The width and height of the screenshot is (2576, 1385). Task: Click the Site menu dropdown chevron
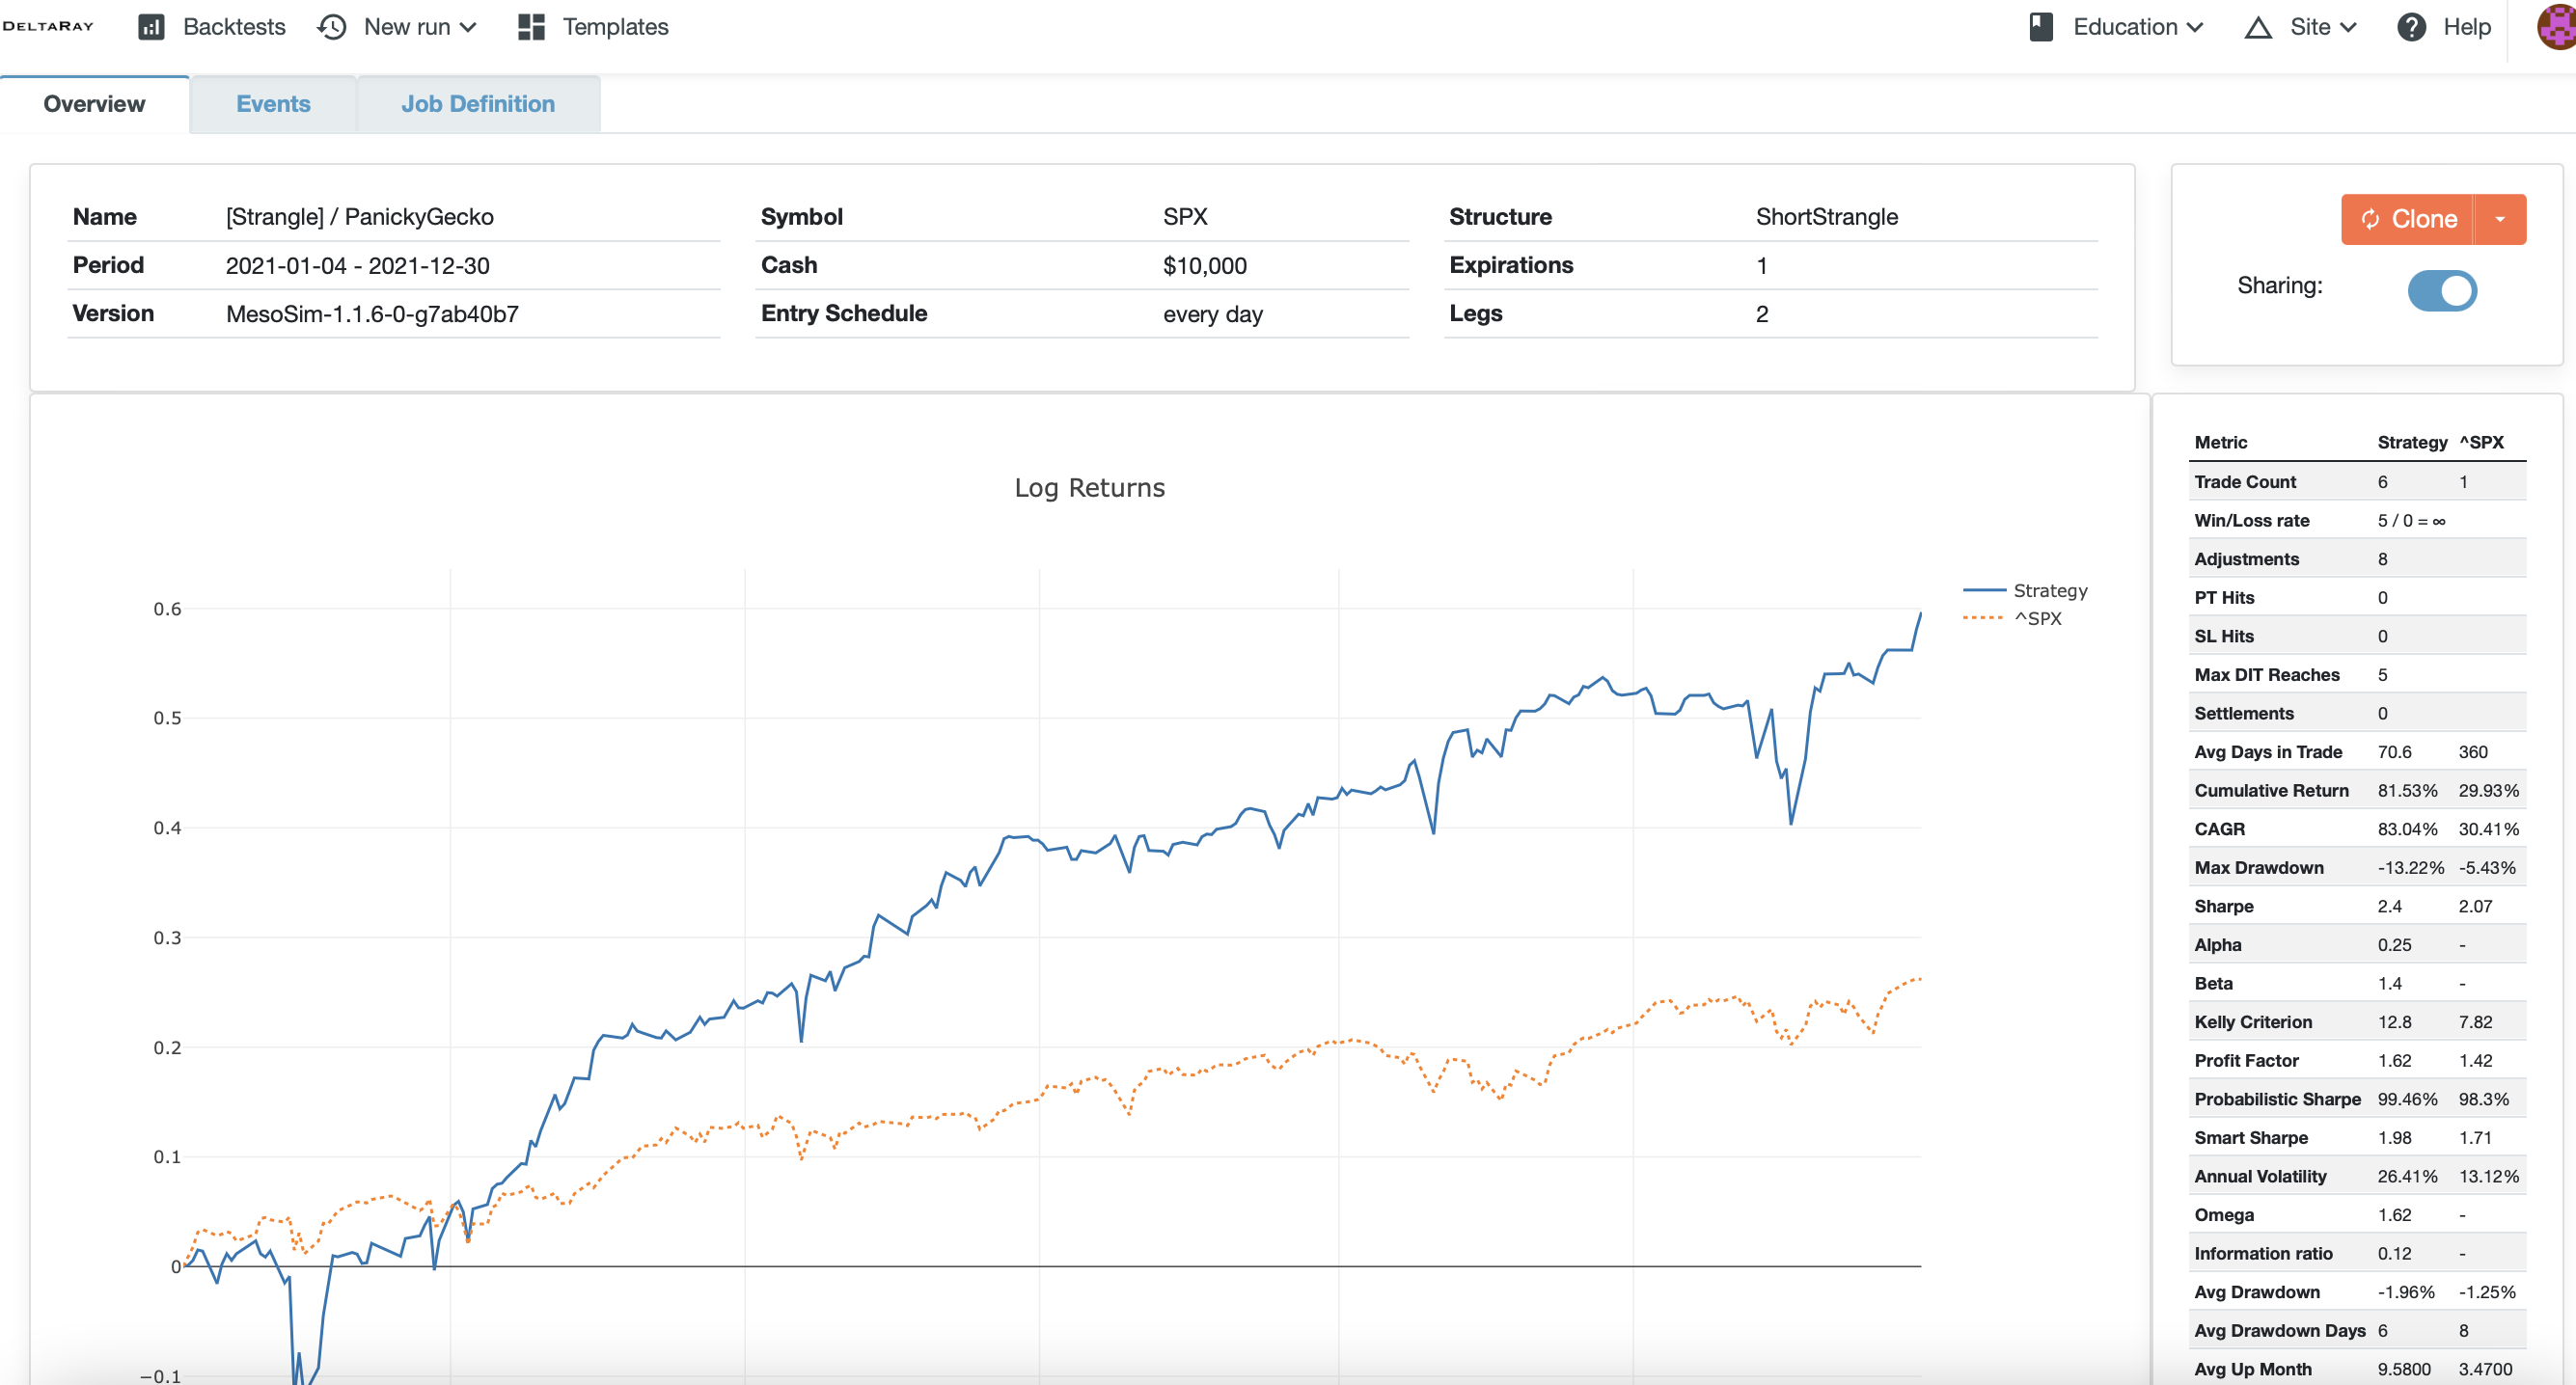(2348, 27)
